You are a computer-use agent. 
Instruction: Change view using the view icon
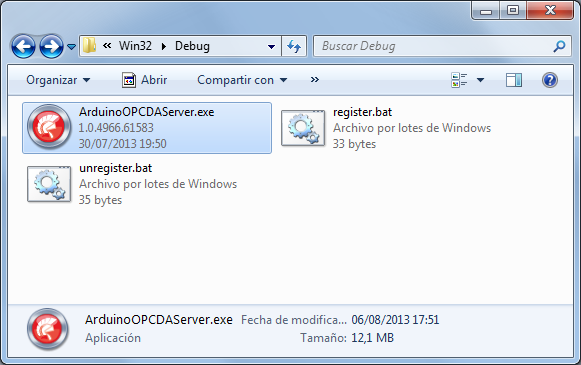459,80
